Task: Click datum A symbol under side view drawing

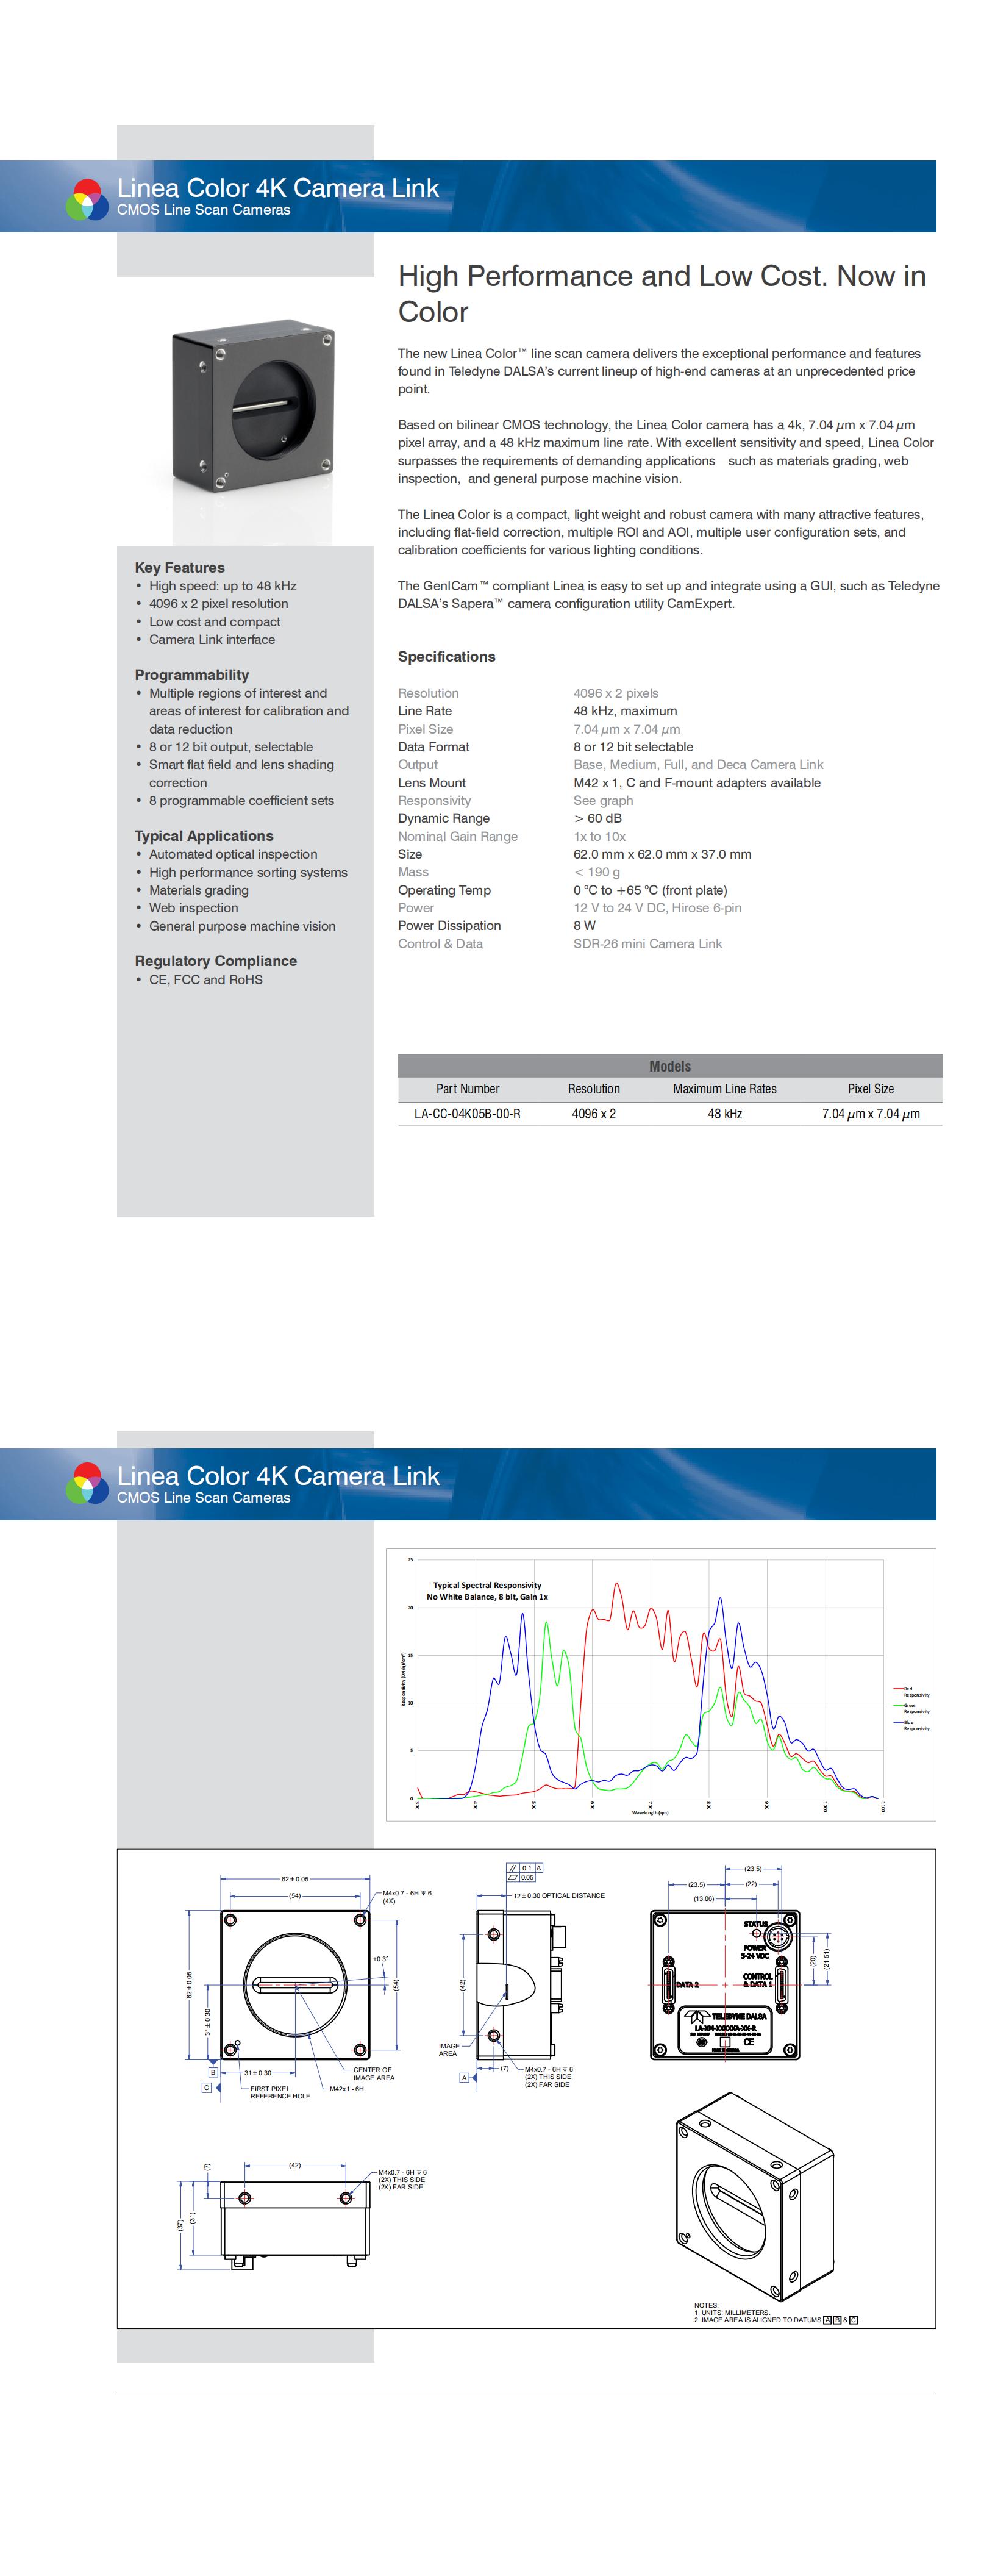Action: [463, 2077]
